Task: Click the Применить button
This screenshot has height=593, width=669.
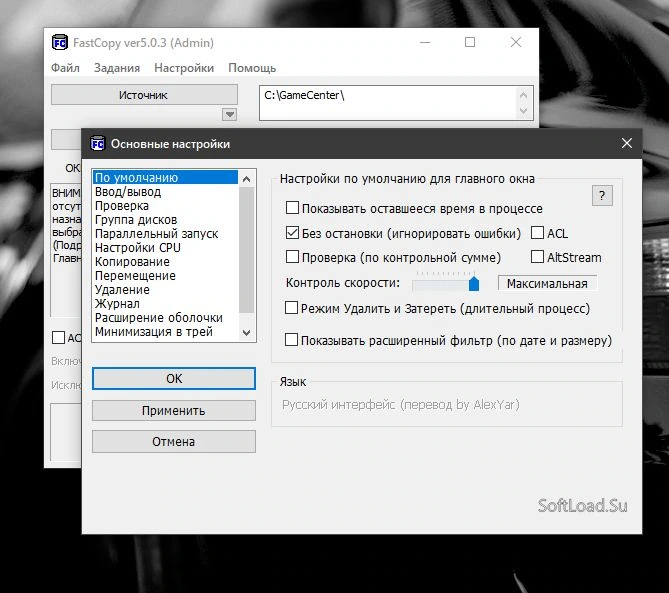Action: pyautogui.click(x=174, y=410)
